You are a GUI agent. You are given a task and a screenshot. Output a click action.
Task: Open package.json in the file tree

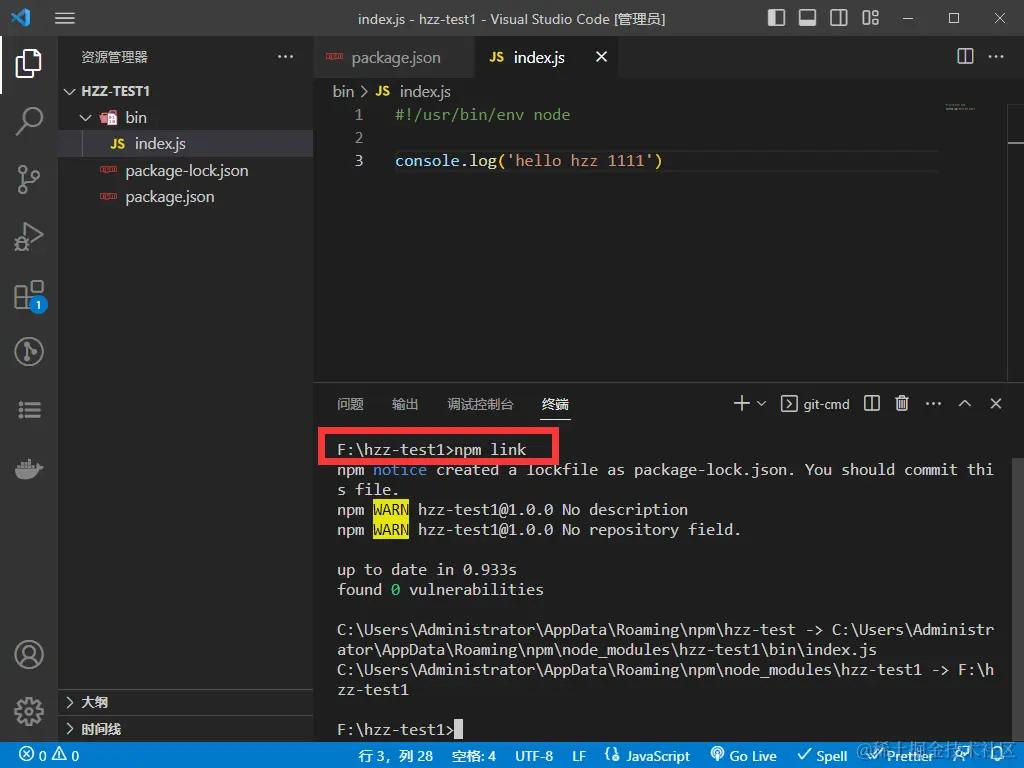tap(186, 197)
